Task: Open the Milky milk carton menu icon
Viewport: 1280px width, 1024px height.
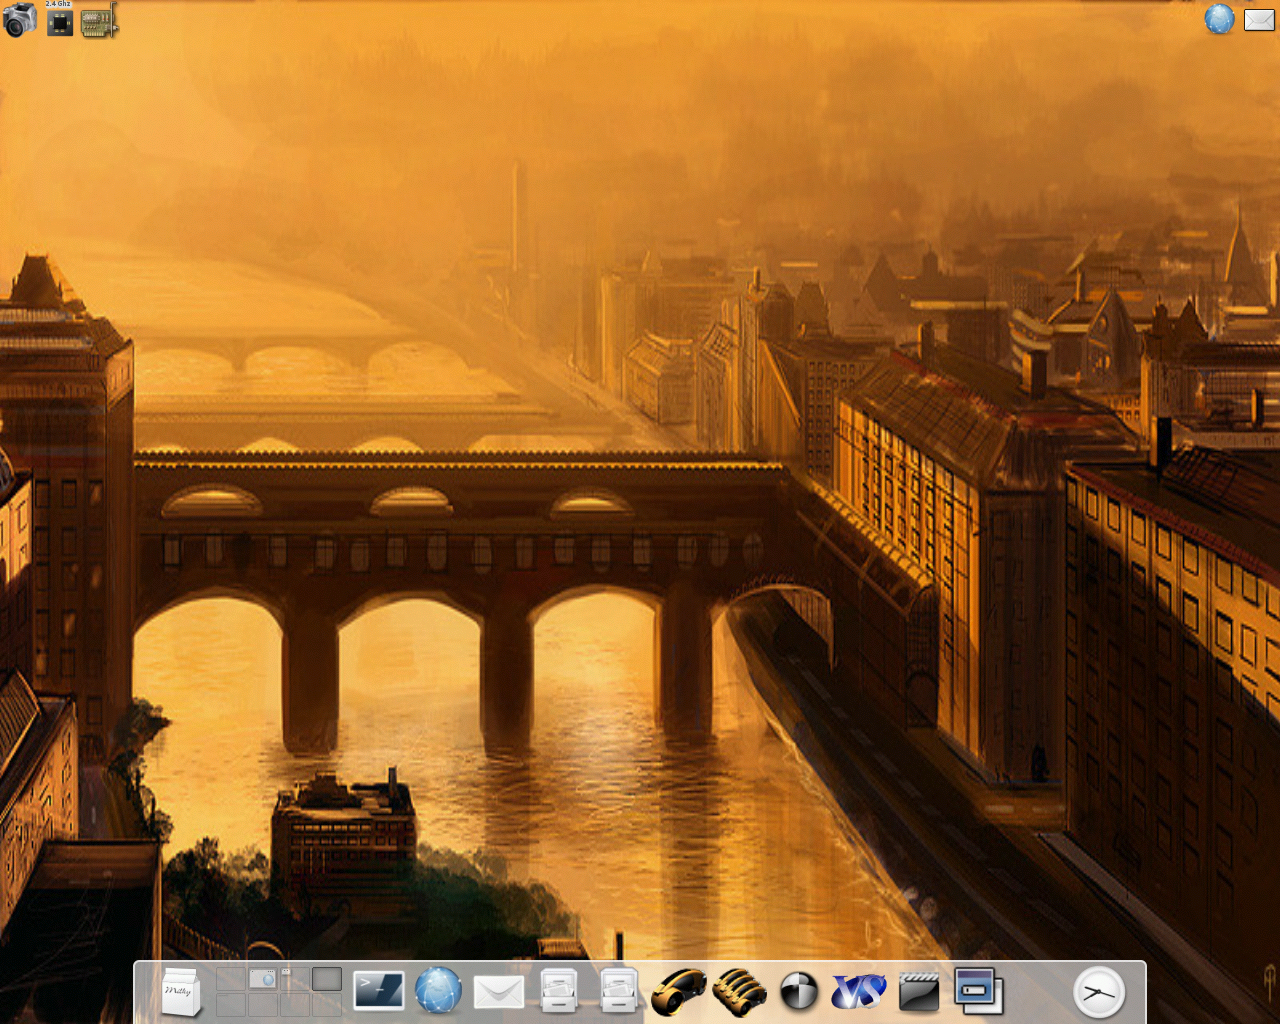Action: [181, 991]
